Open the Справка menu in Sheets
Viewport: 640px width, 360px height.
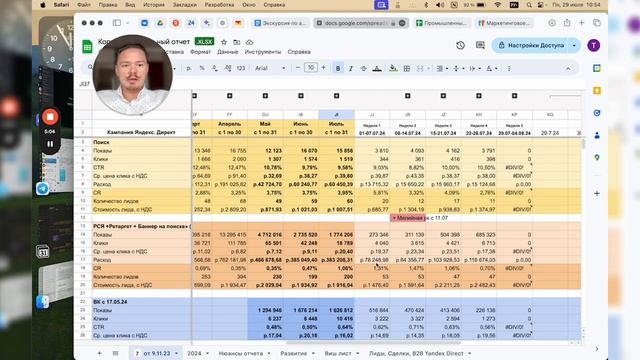pos(299,52)
